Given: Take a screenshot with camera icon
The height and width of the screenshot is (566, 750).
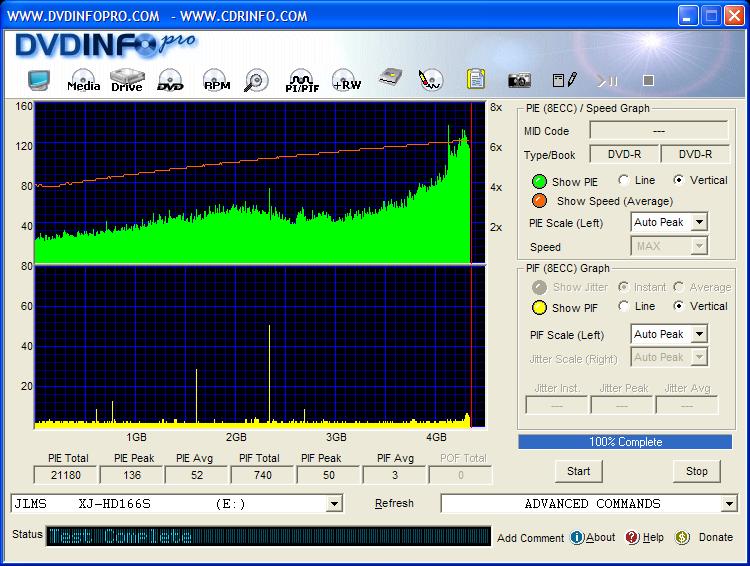Looking at the screenshot, I should click(x=519, y=80).
